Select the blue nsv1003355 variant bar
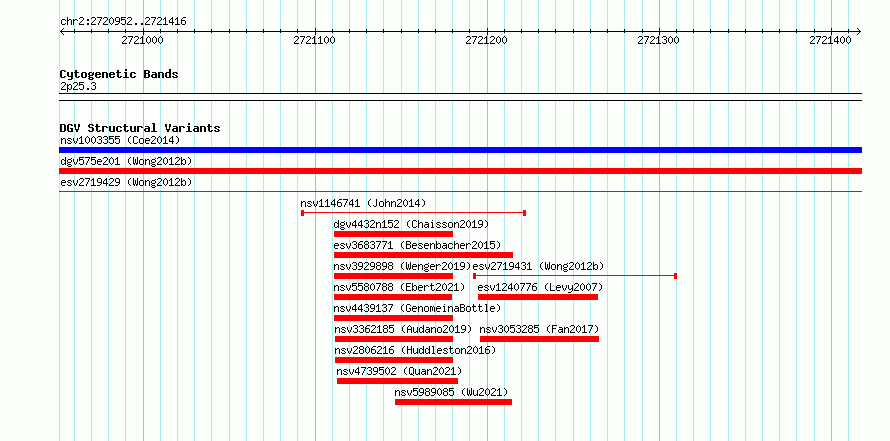Image resolution: width=890 pixels, height=441 pixels. [x=460, y=150]
